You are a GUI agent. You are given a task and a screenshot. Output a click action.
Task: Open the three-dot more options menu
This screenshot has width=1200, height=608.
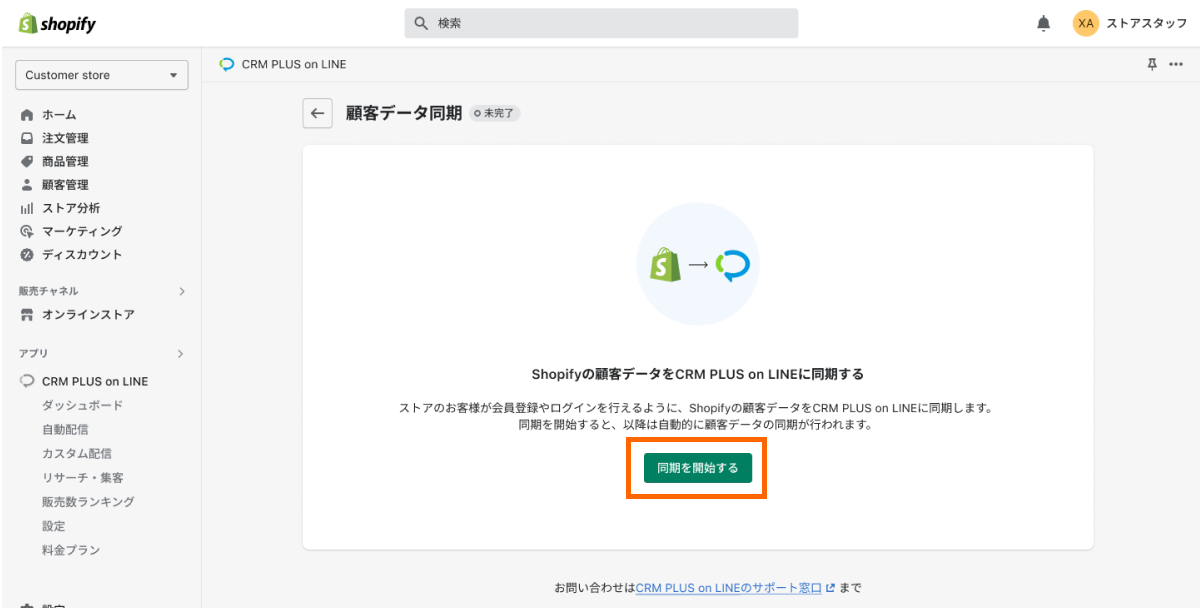[x=1176, y=64]
